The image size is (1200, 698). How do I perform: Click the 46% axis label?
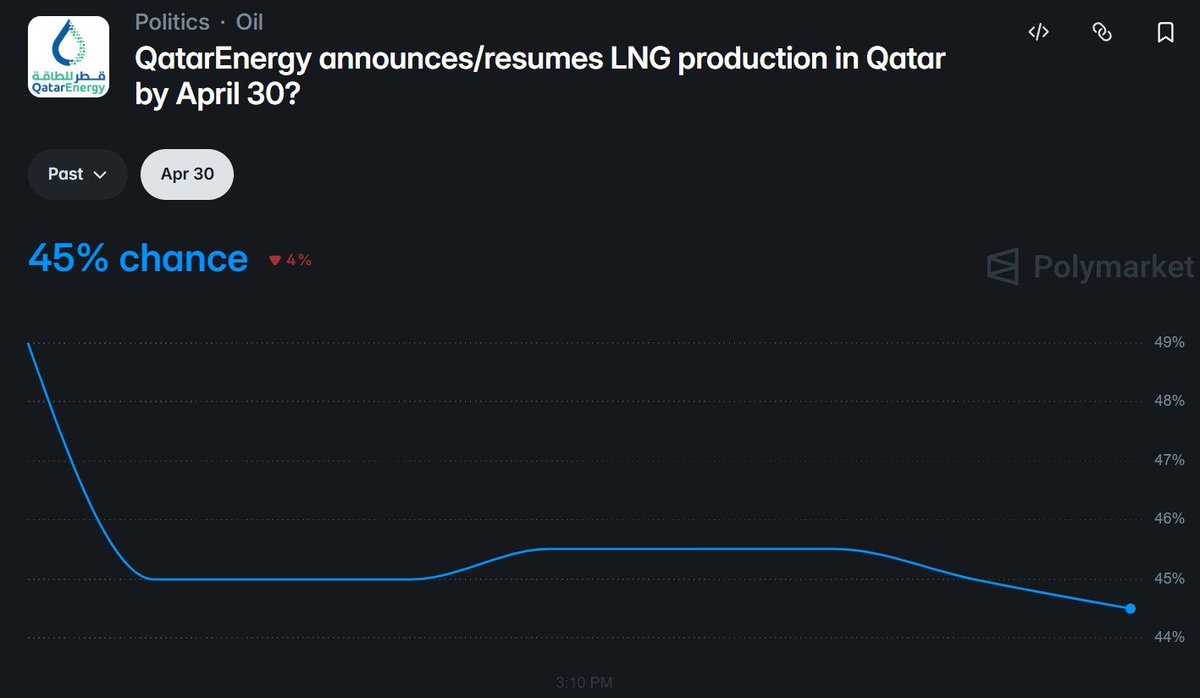(1169, 519)
